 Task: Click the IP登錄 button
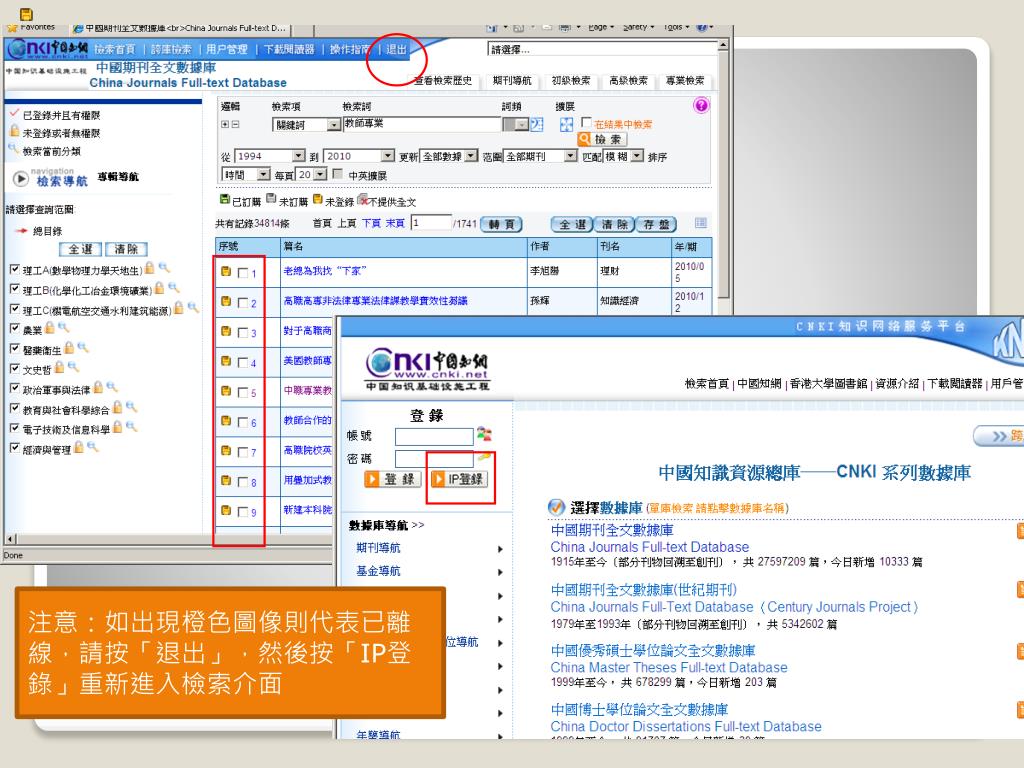pos(458,479)
